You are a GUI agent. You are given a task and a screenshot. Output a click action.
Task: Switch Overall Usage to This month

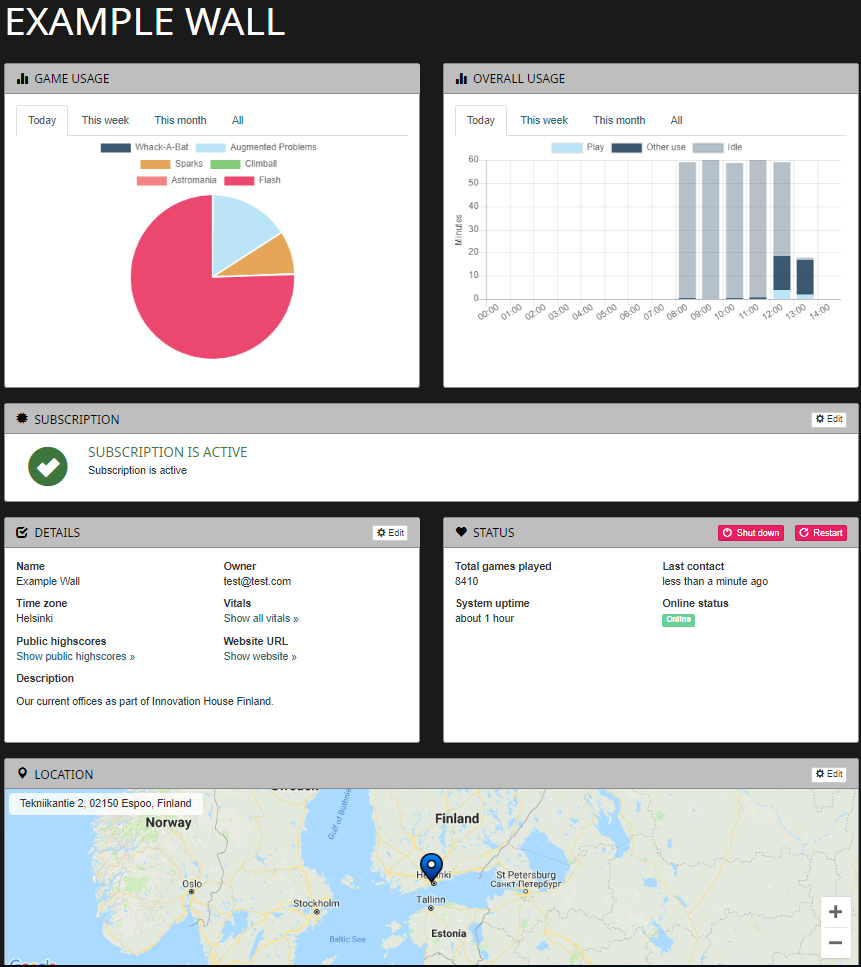pos(619,120)
